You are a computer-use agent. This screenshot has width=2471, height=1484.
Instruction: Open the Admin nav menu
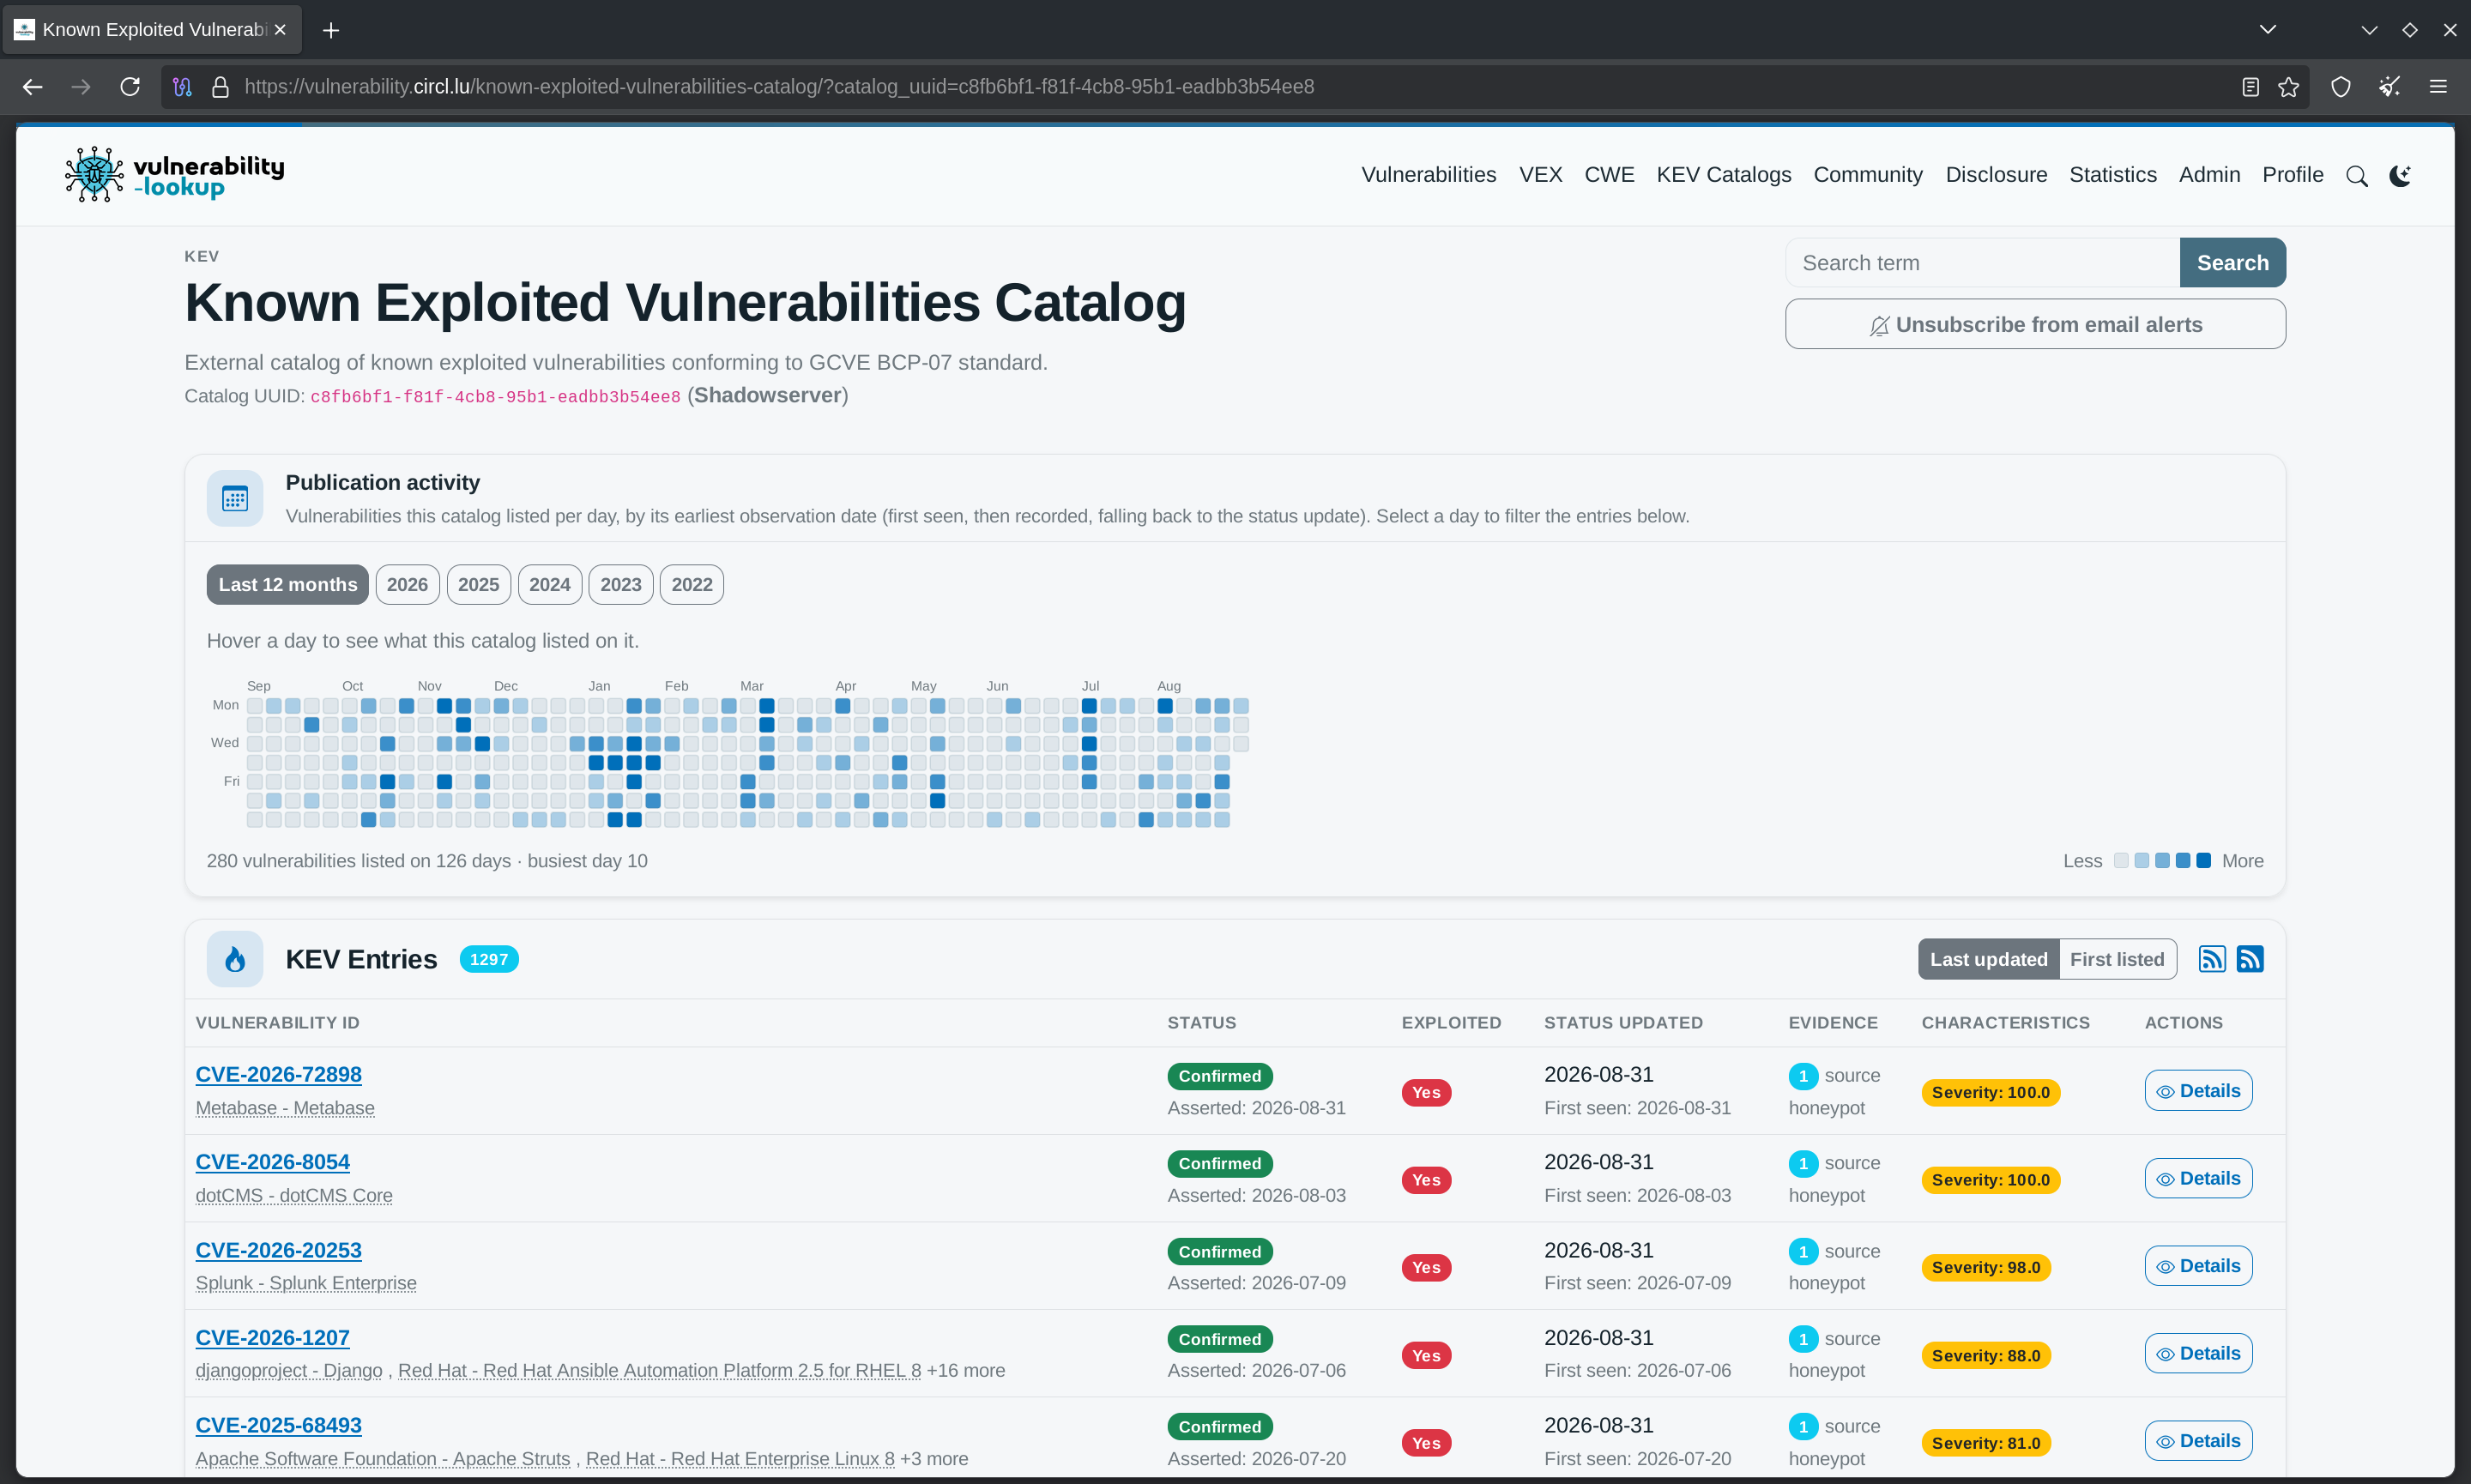(x=2209, y=175)
